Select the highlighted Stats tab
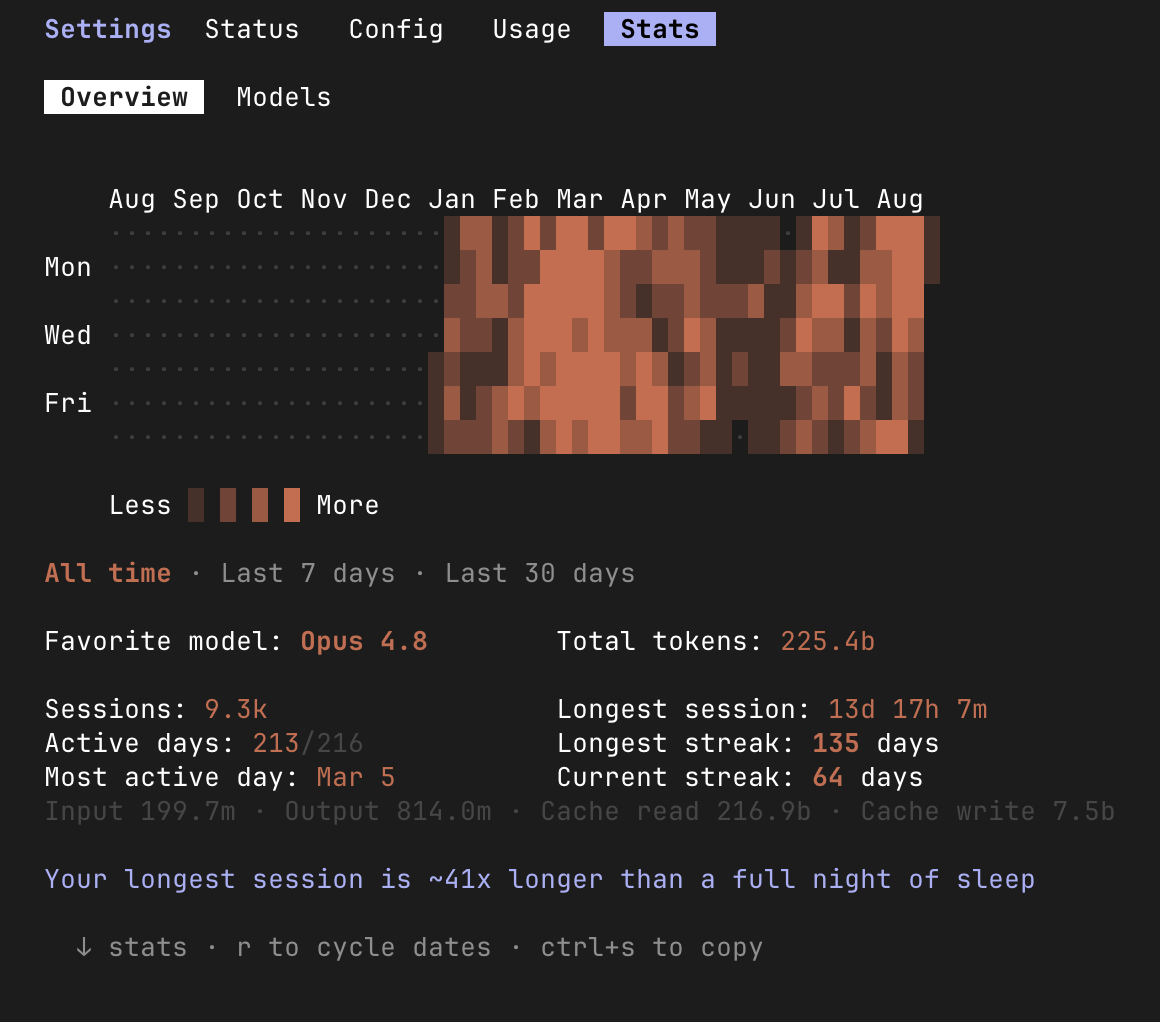Screen dimensions: 1160x1022 point(660,29)
